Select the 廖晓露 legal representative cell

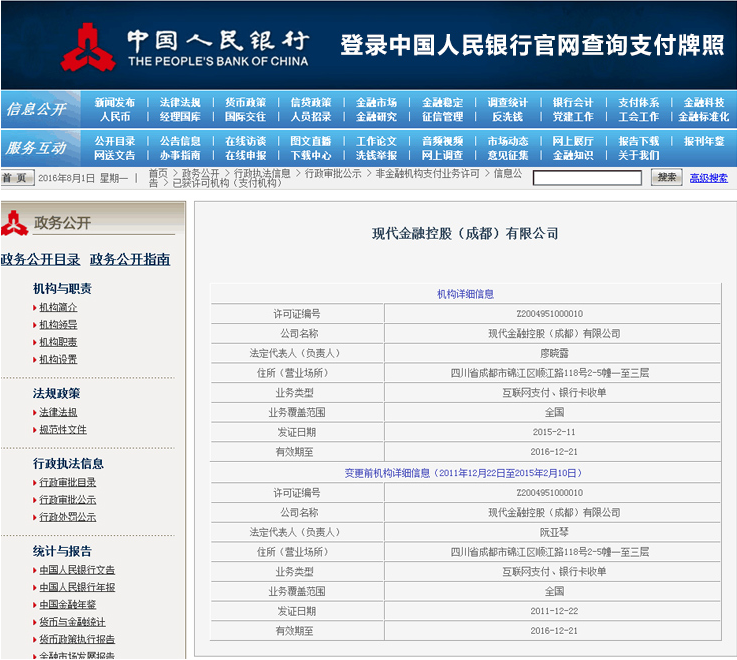[553, 353]
